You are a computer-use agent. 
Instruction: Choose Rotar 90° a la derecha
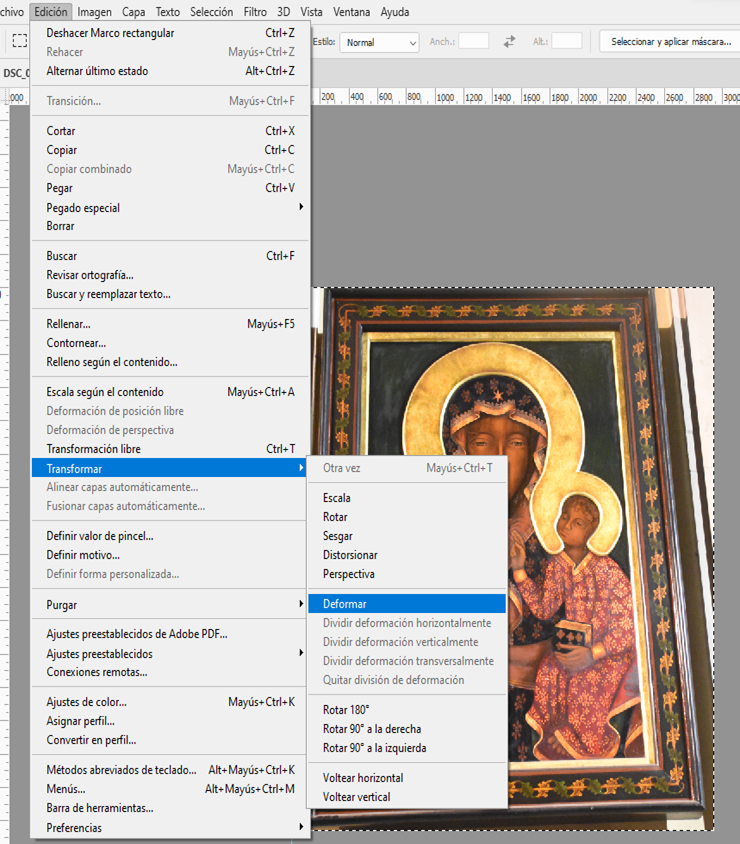407,729
